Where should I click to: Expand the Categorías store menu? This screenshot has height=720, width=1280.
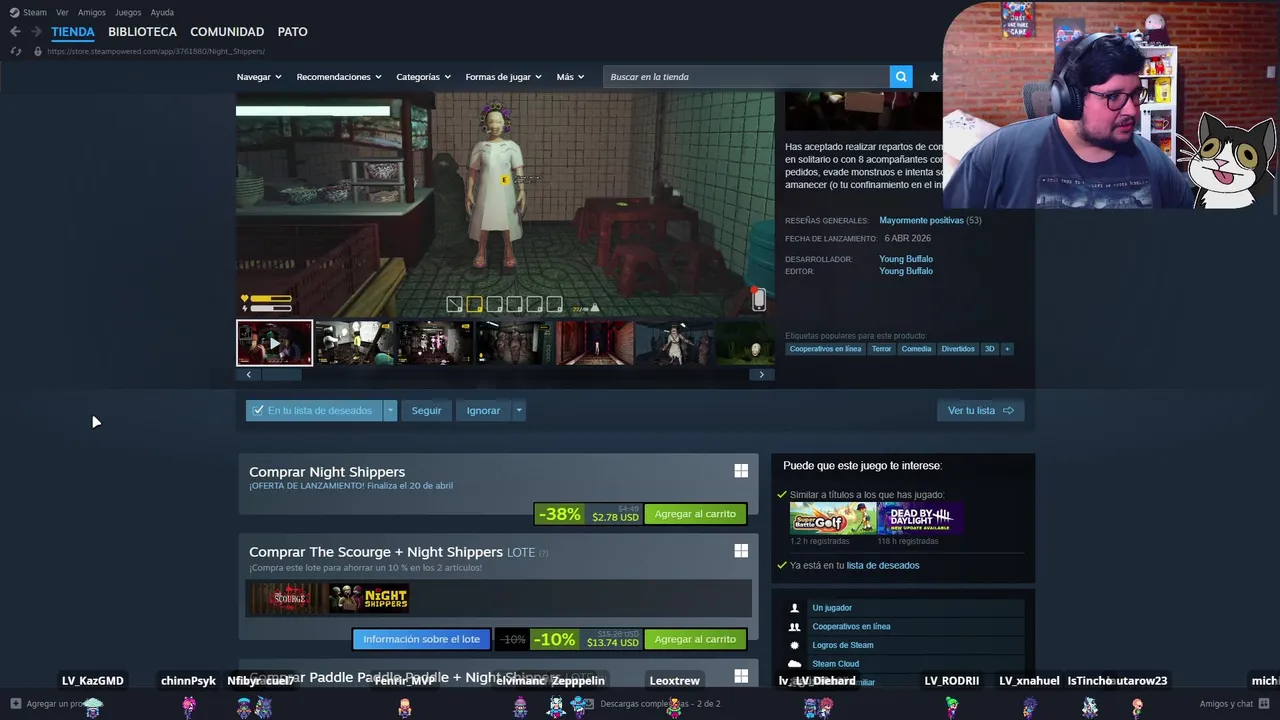423,77
